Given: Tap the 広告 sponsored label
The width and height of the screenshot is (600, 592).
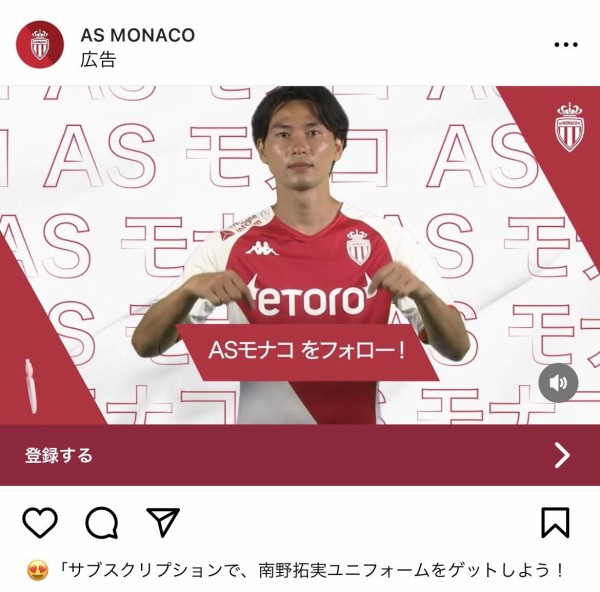Looking at the screenshot, I should point(98,60).
